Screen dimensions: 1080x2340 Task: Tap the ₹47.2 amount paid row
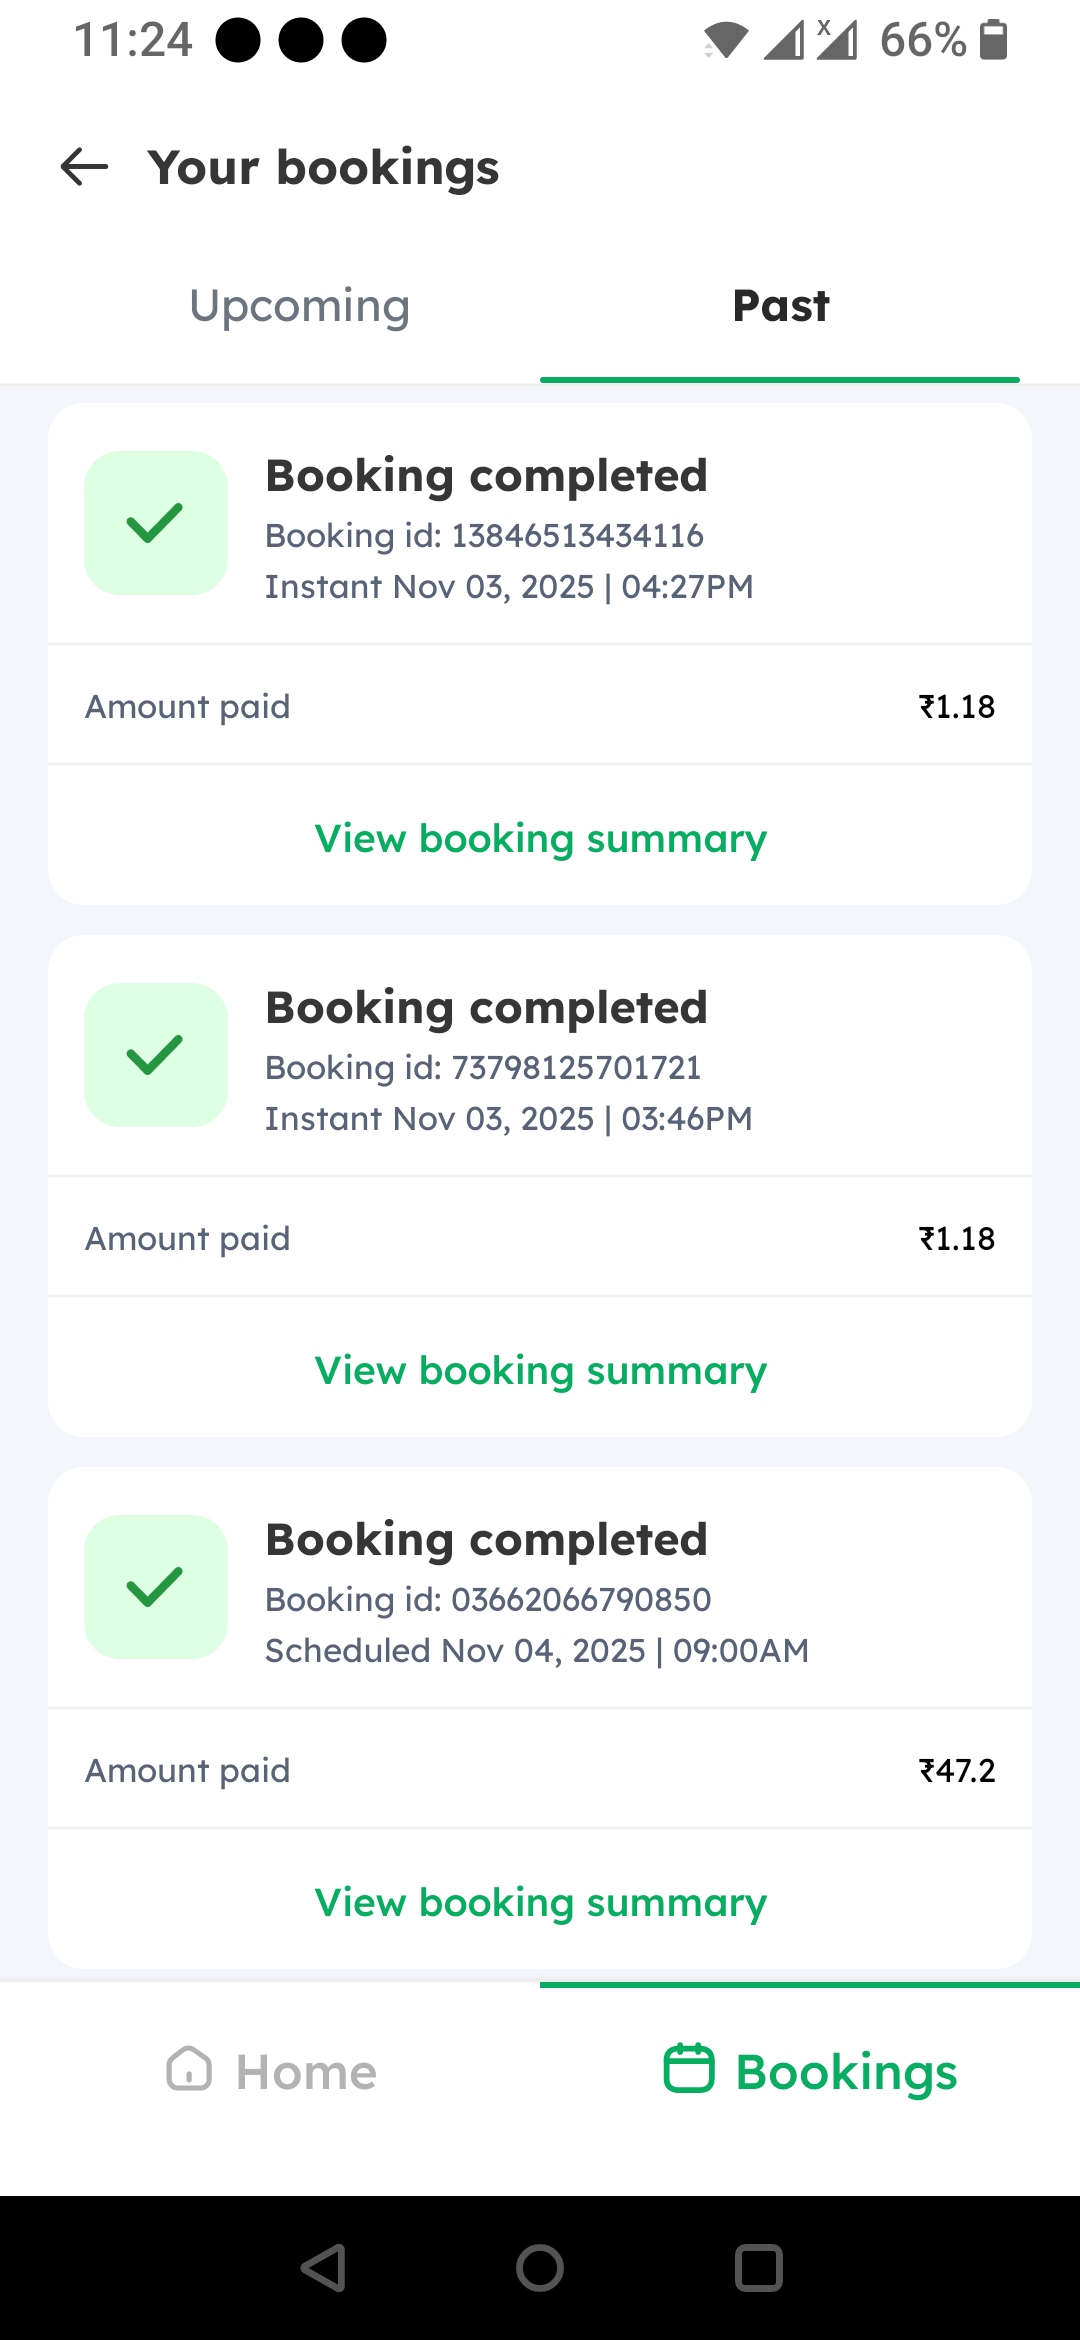[x=540, y=1770]
